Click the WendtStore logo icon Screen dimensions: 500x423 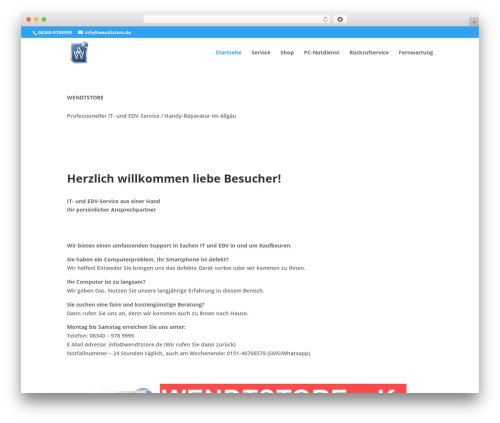click(79, 53)
